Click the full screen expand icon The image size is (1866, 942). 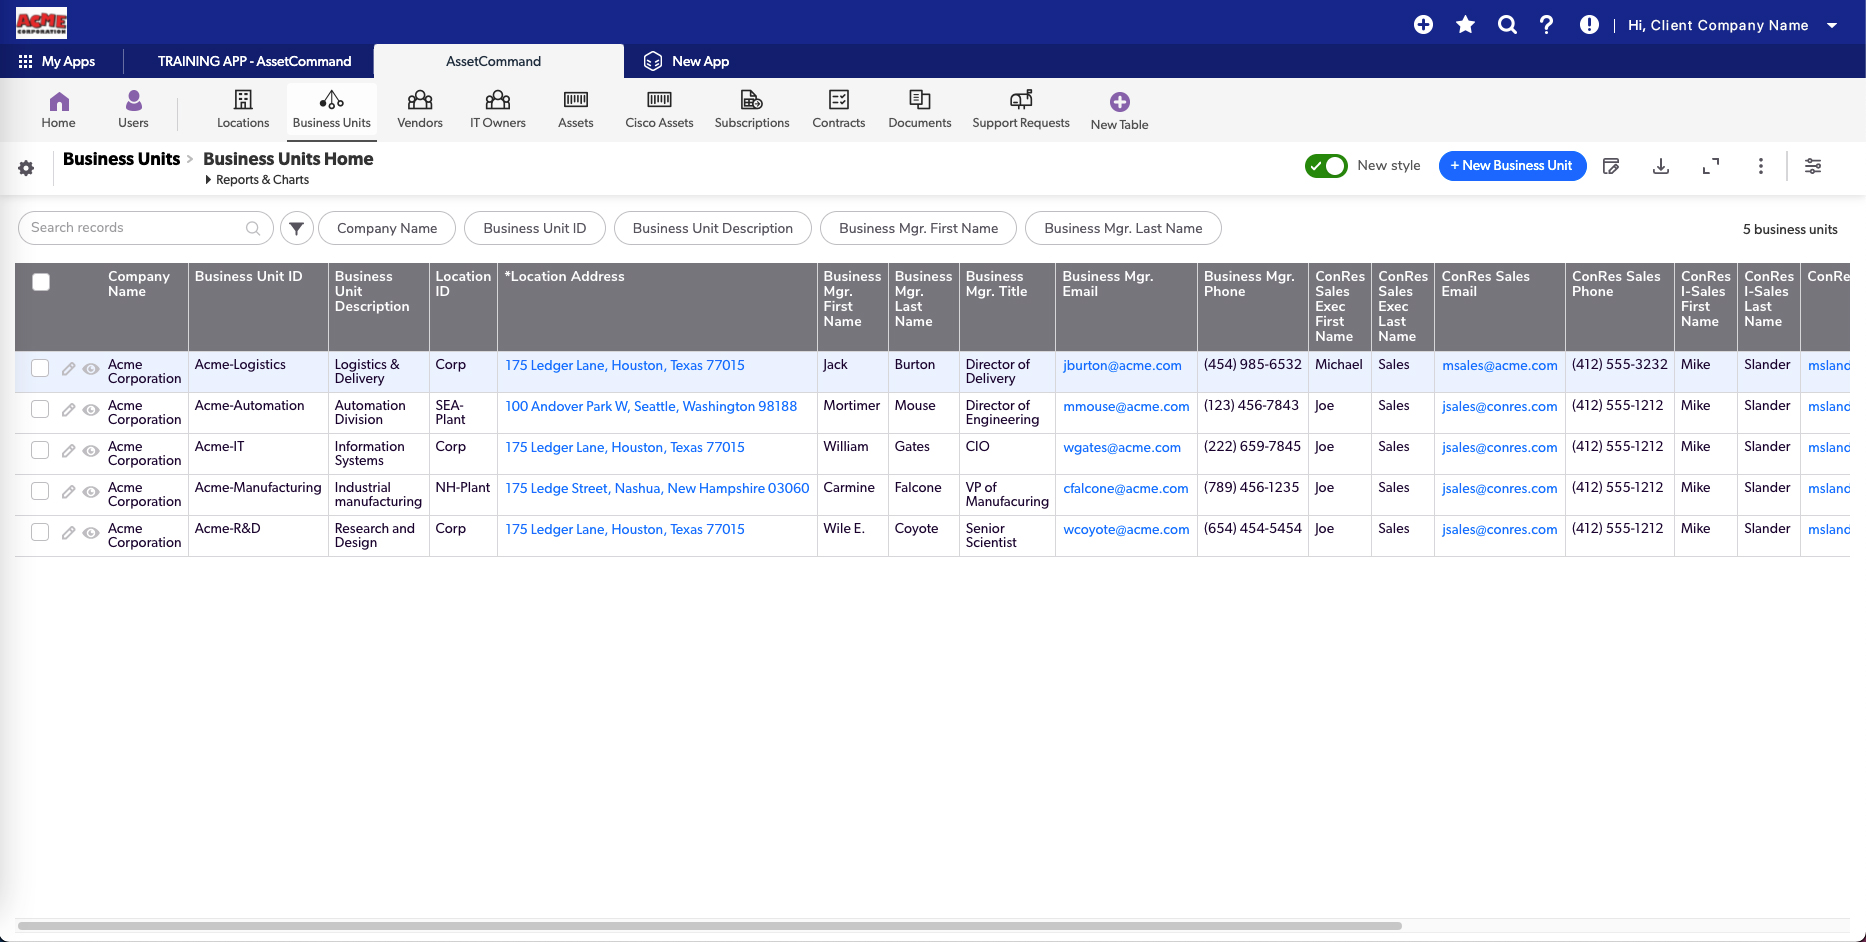[x=1711, y=166]
